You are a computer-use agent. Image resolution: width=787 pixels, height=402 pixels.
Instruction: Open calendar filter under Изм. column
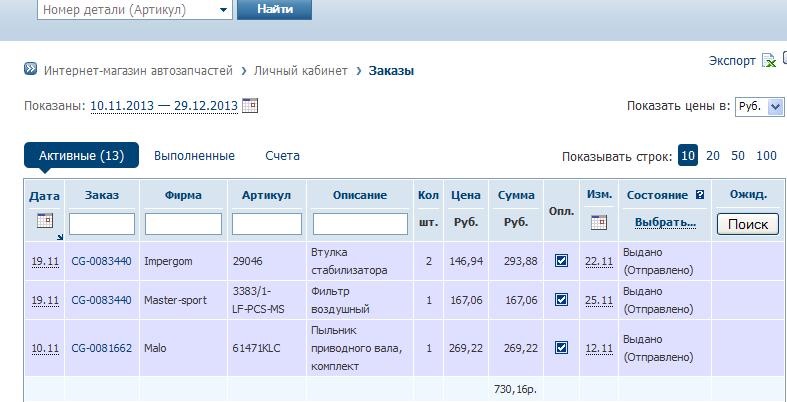pyautogui.click(x=599, y=222)
